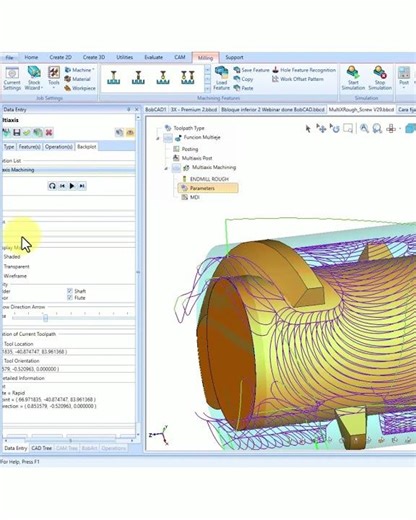416x520 pixels.
Task: Step backplot to next move
Action: coord(82,186)
